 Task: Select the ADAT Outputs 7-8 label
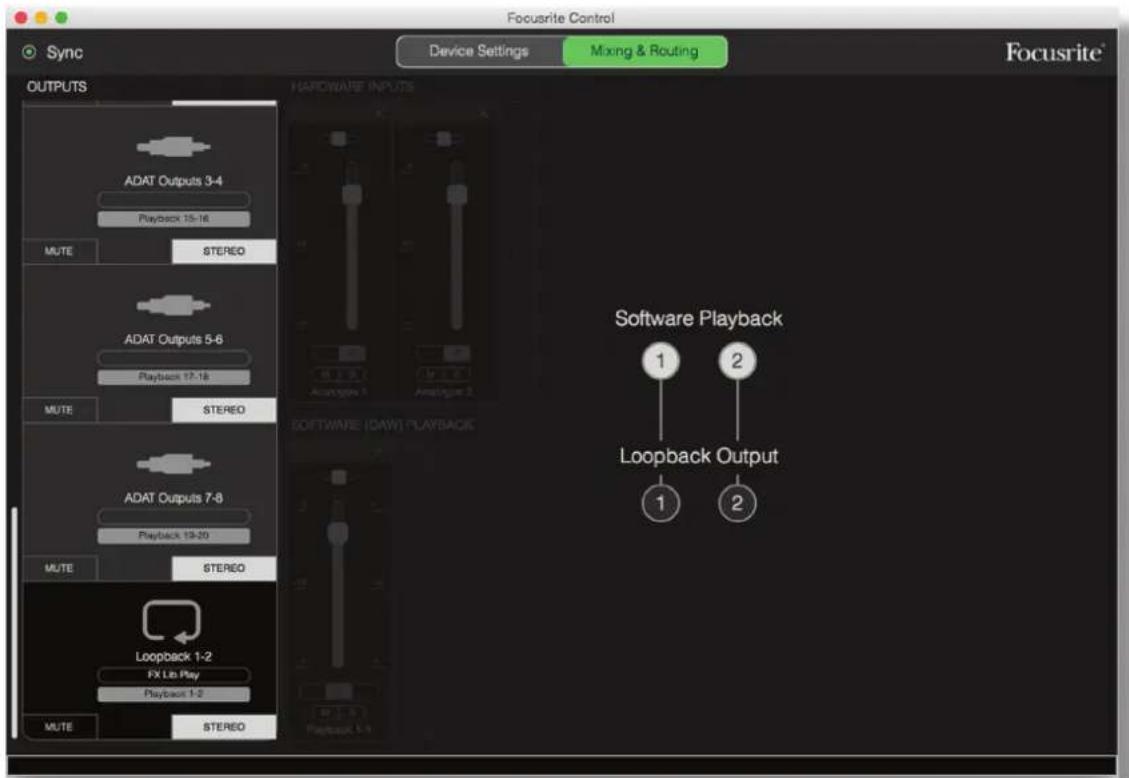(x=174, y=497)
